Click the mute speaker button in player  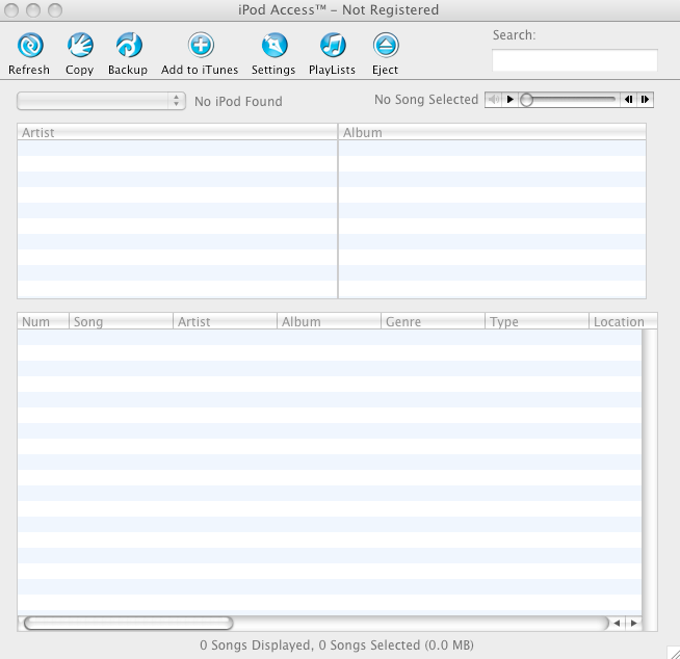click(494, 100)
